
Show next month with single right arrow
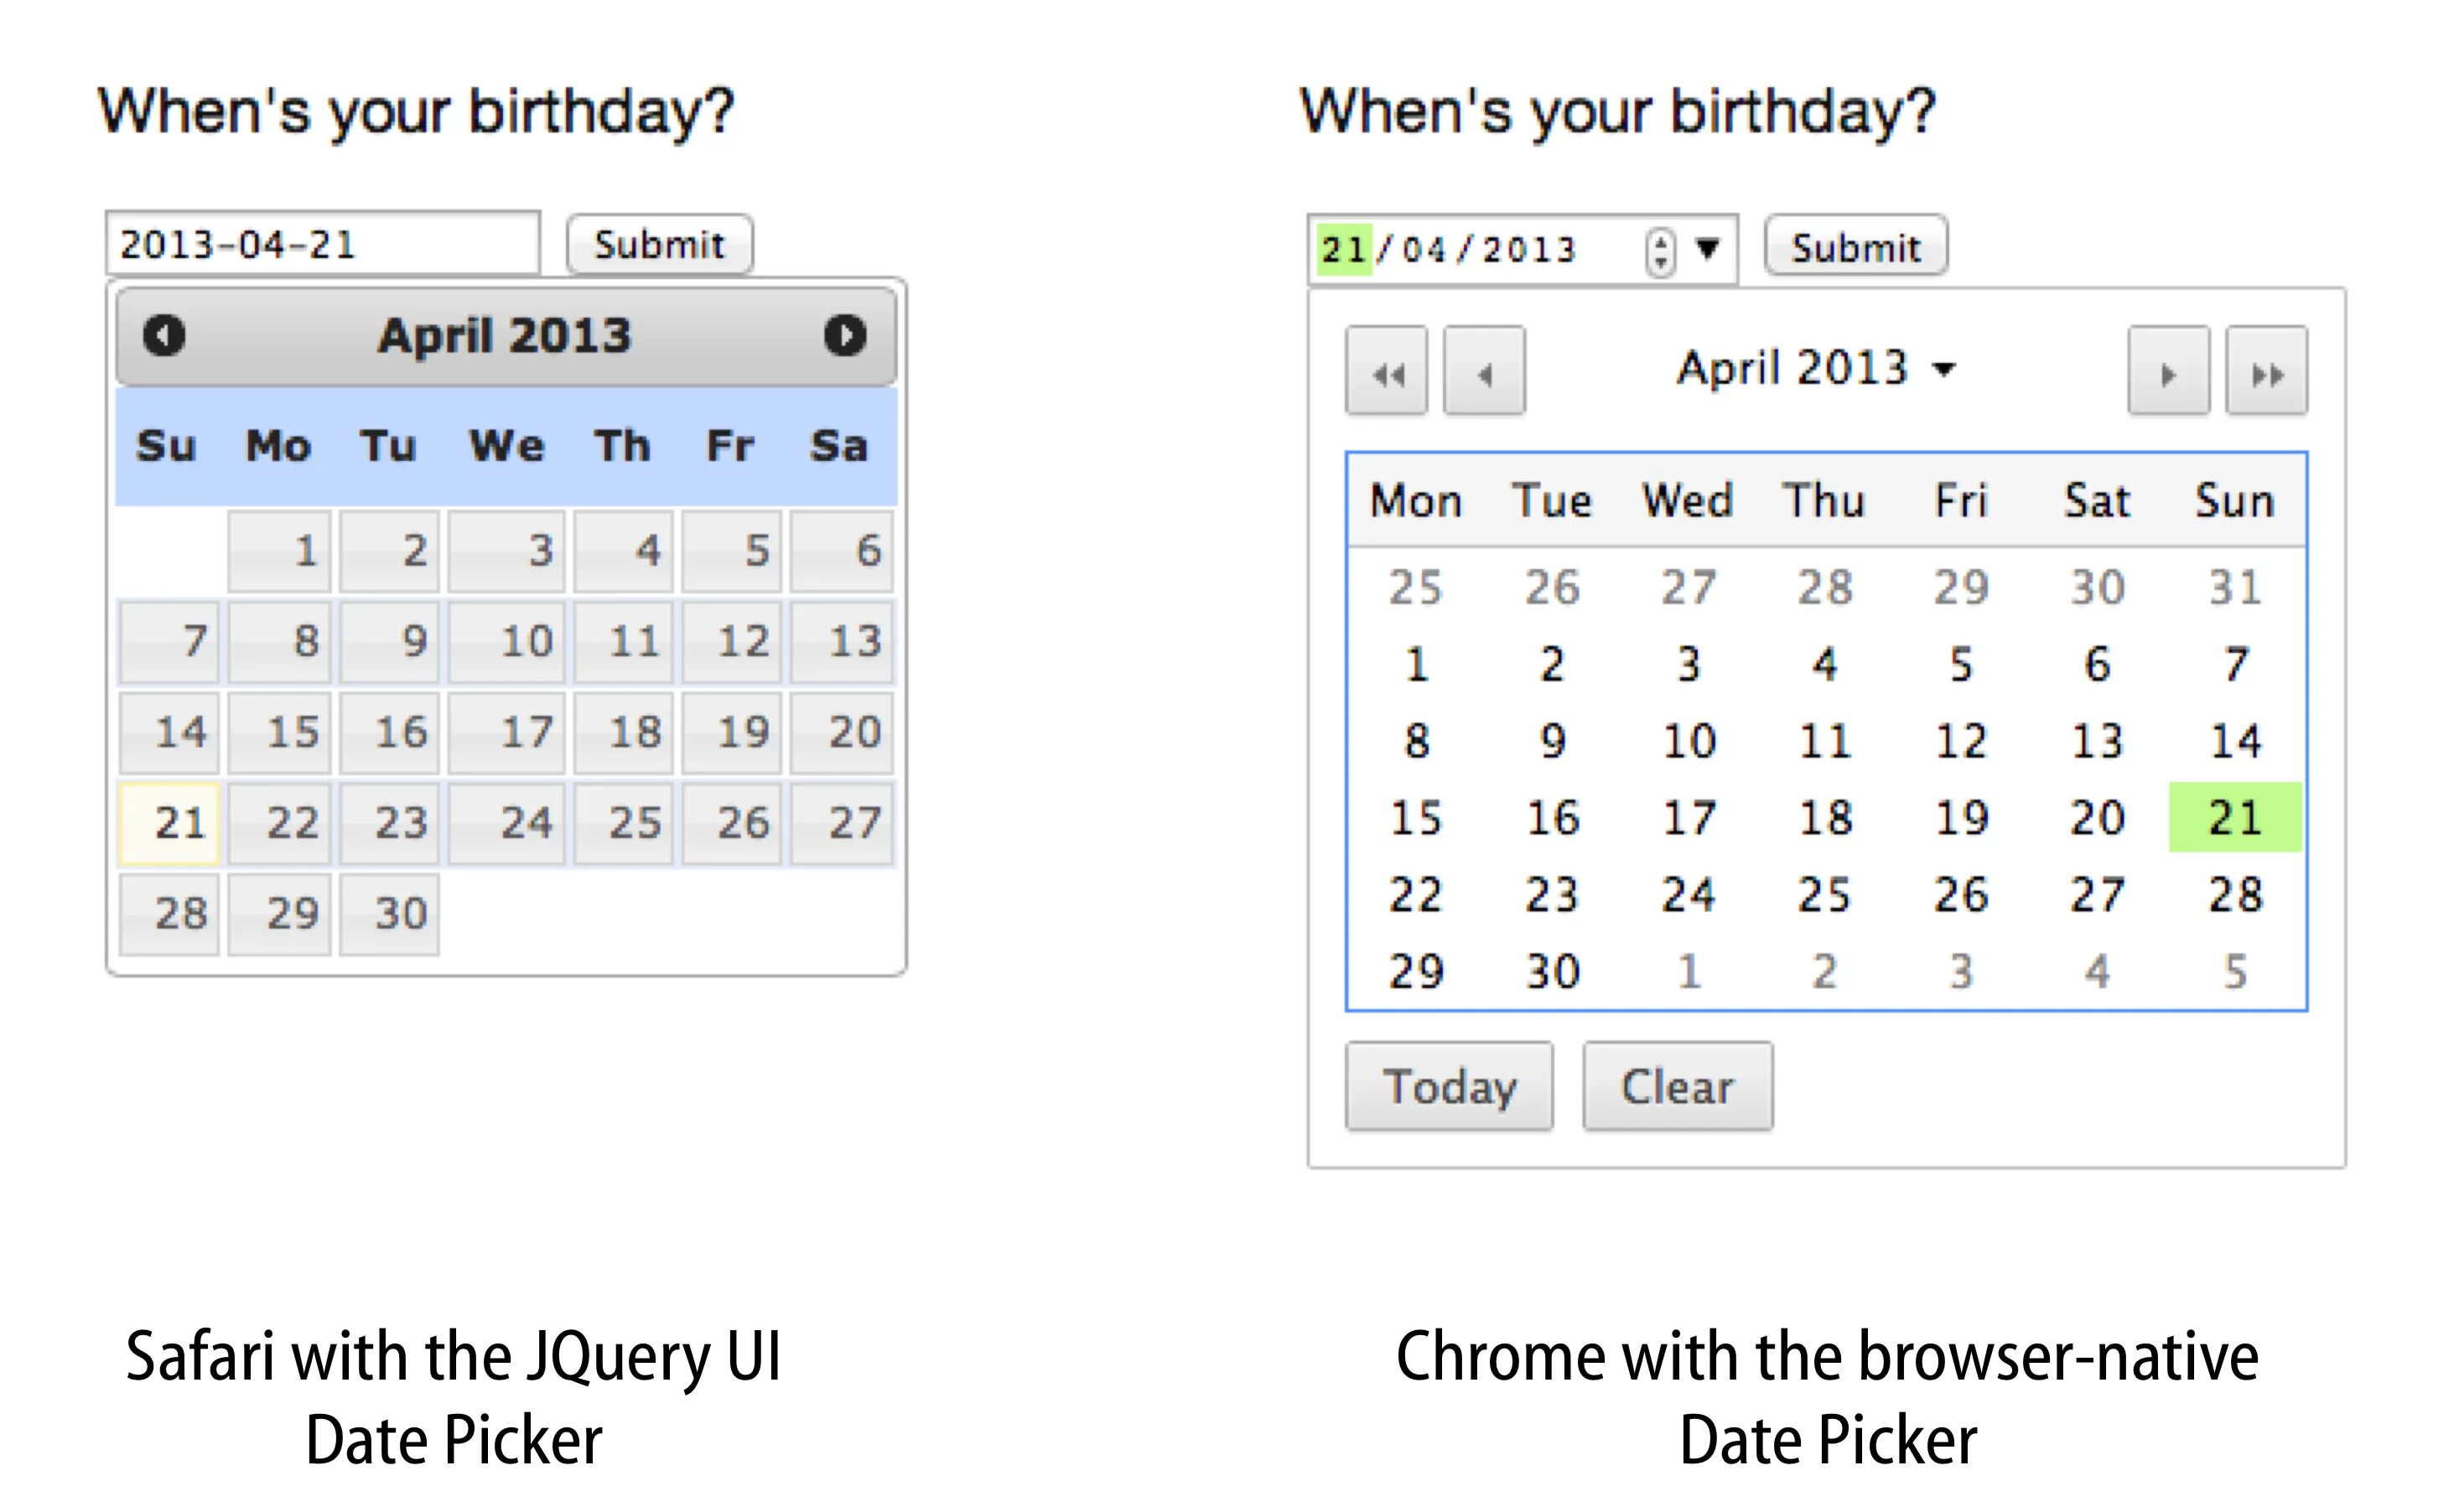(2168, 371)
